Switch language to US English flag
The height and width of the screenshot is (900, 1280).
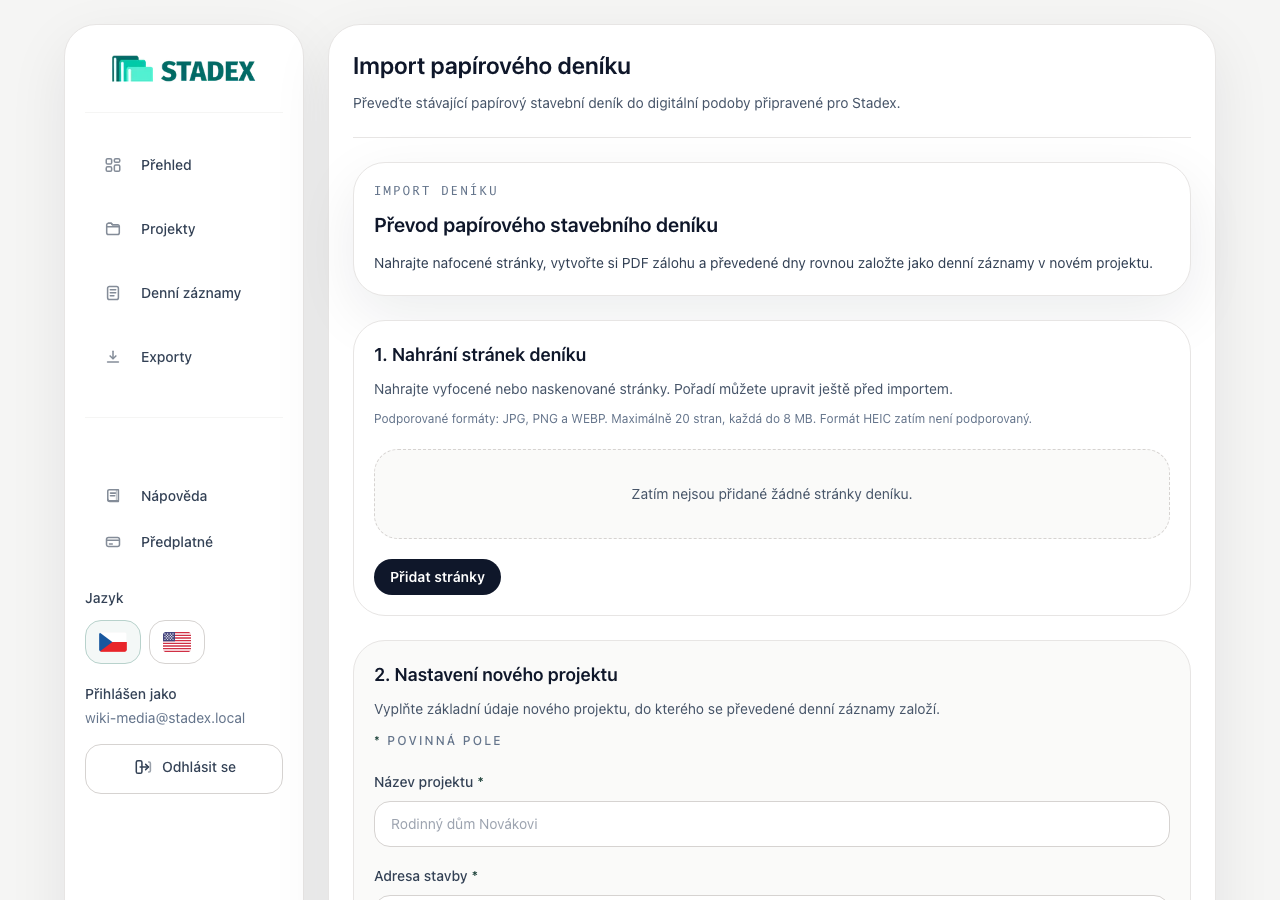click(177, 642)
